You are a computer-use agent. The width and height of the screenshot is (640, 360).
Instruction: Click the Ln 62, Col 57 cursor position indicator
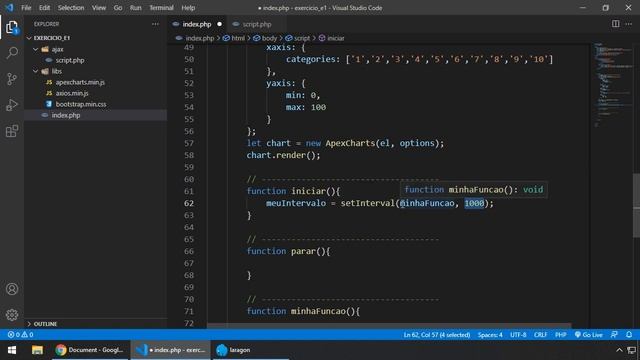[436, 335]
